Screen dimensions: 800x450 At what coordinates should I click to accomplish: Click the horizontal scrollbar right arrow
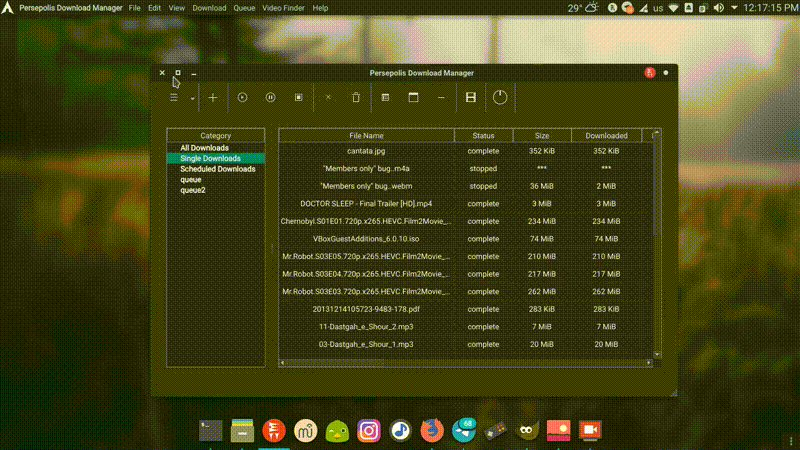[x=649, y=363]
